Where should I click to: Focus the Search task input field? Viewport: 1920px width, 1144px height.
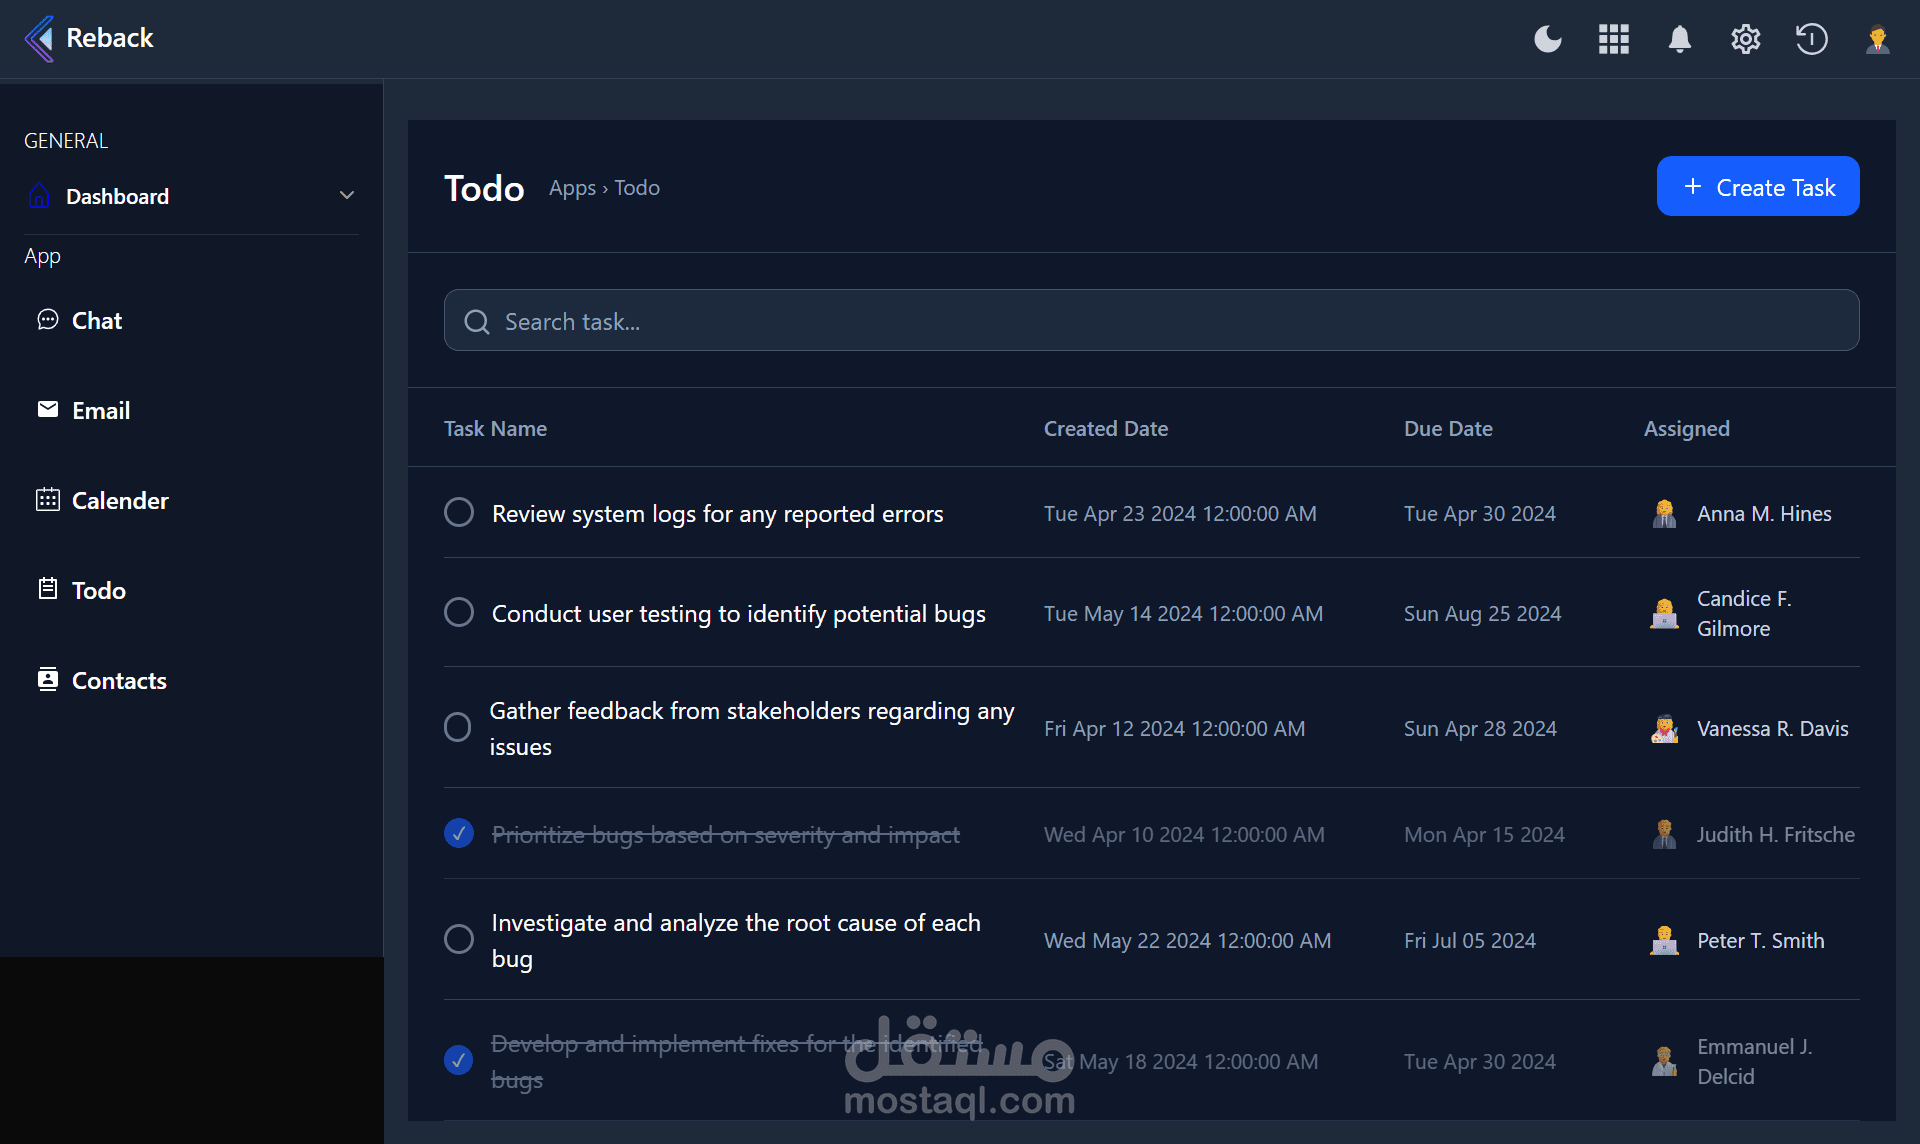(1150, 321)
